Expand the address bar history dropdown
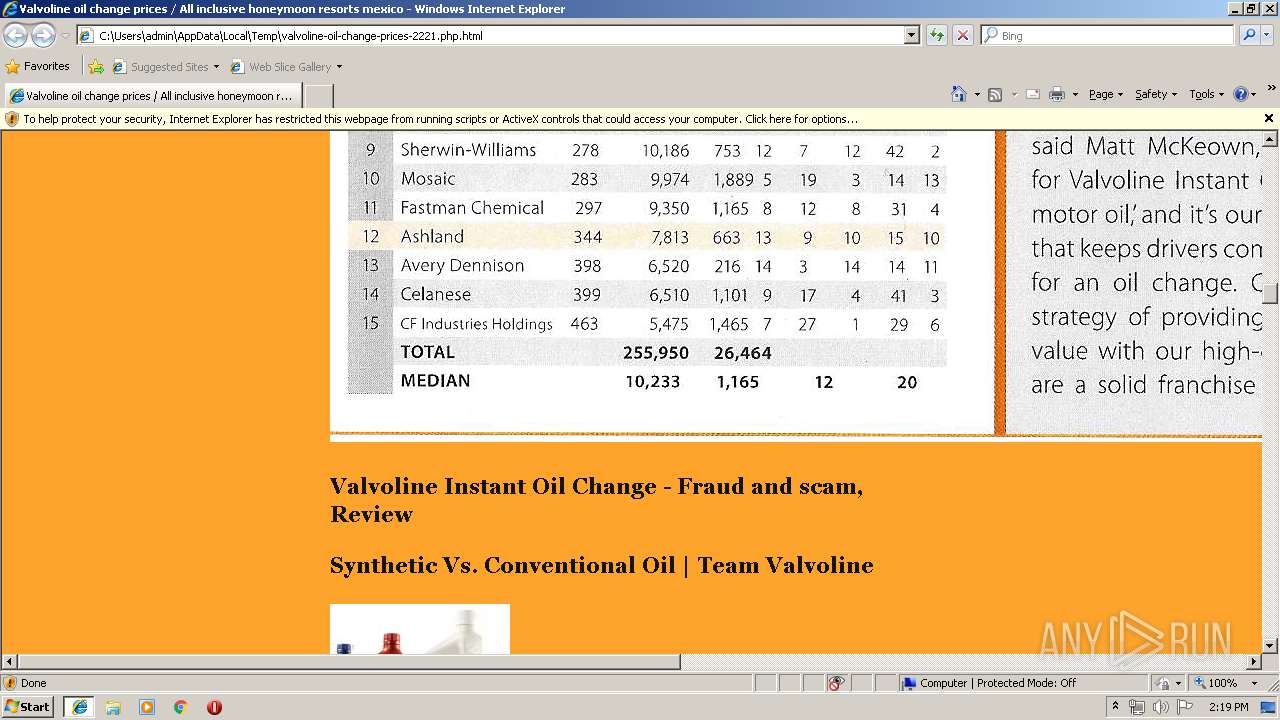This screenshot has height=720, width=1280. click(x=911, y=35)
